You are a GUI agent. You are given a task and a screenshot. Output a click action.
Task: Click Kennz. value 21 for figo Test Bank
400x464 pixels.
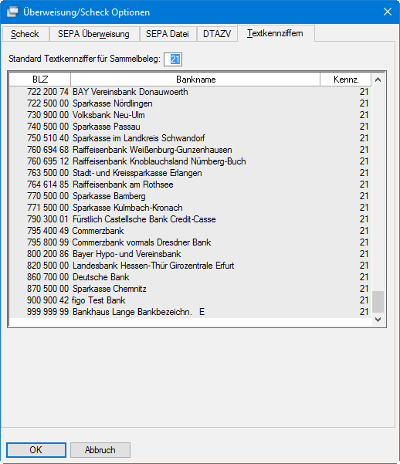(364, 300)
